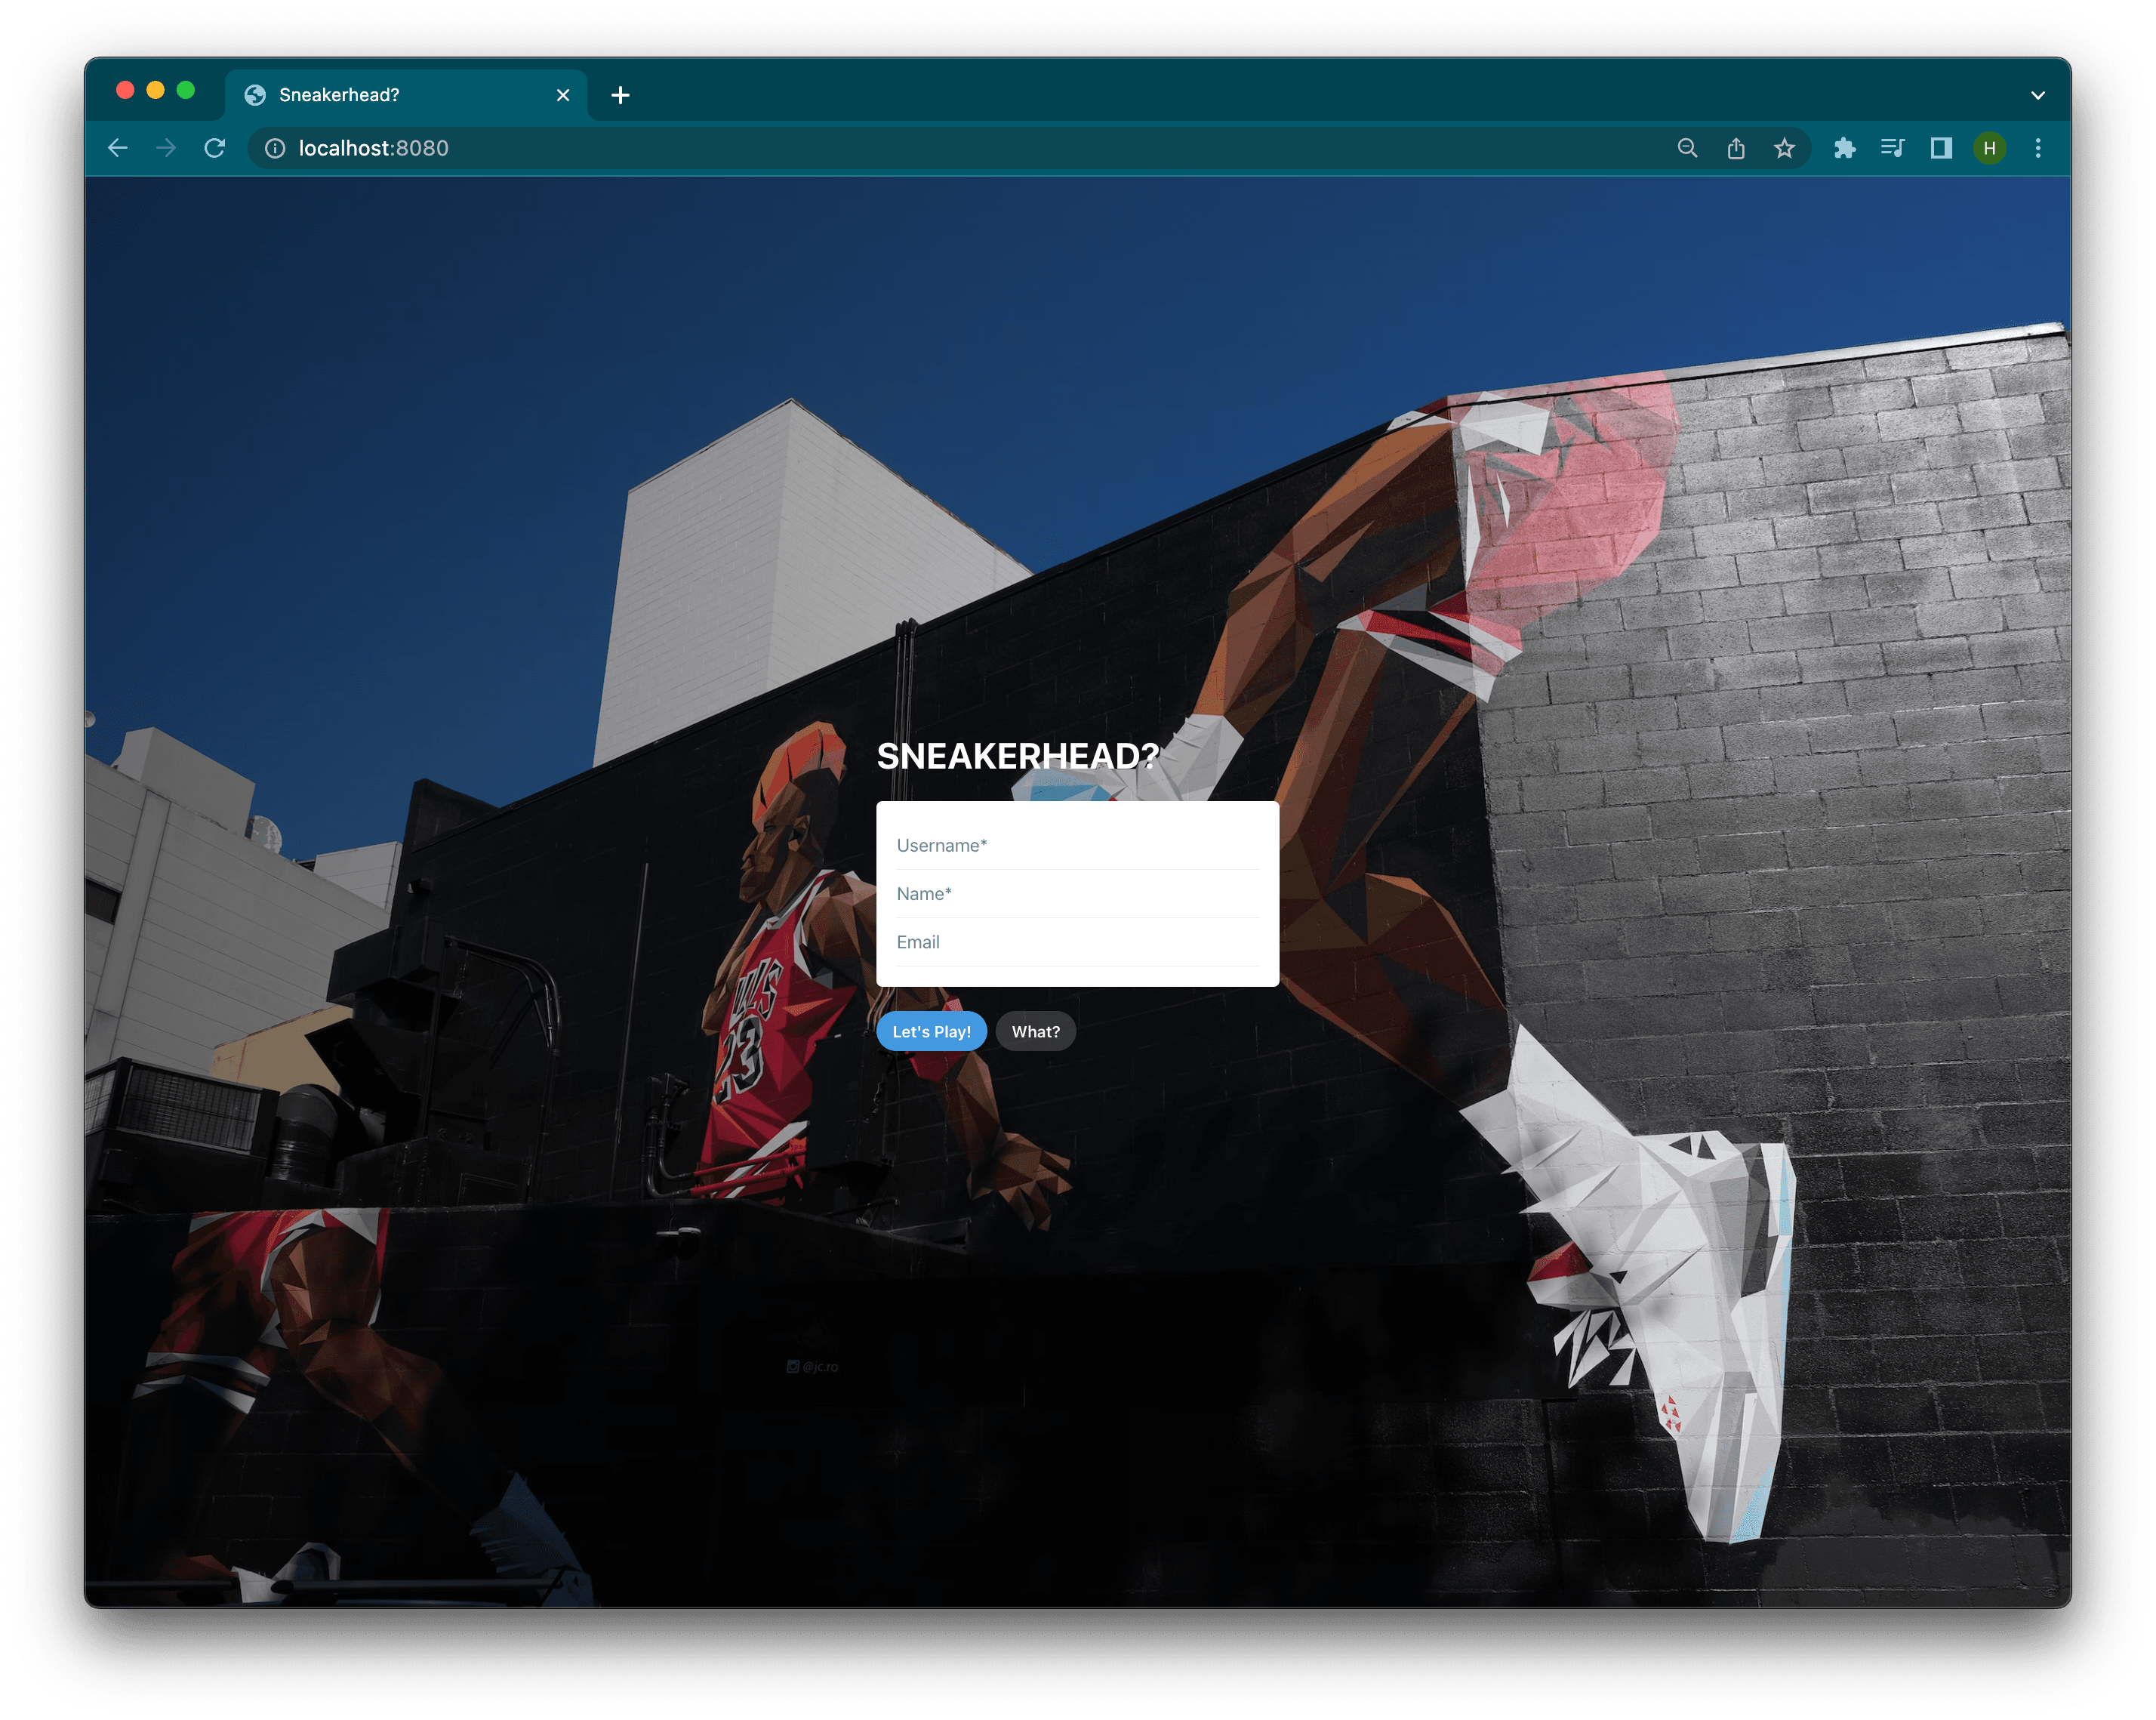2156x1720 pixels.
Task: Open media controls icon
Action: [x=1892, y=148]
